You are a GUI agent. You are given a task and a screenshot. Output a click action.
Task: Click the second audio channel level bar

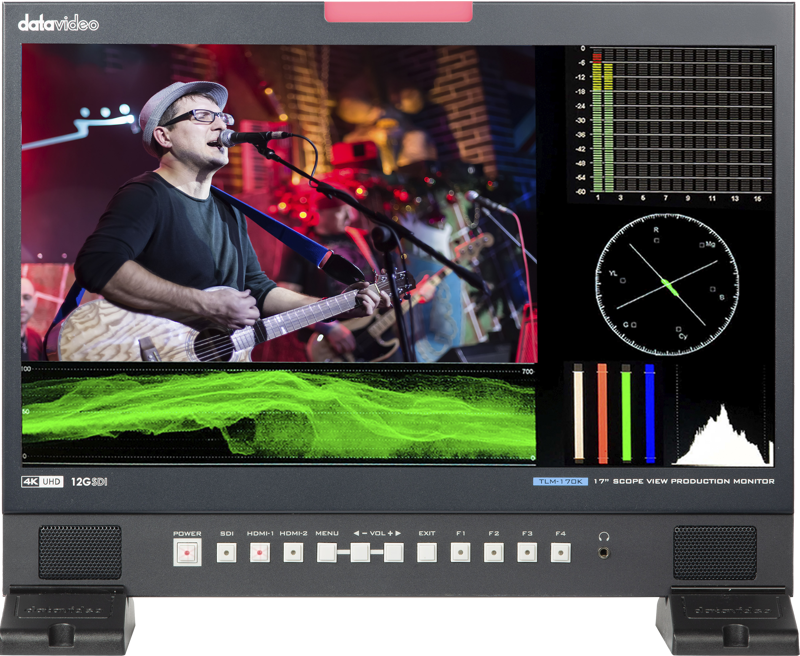[608, 127]
